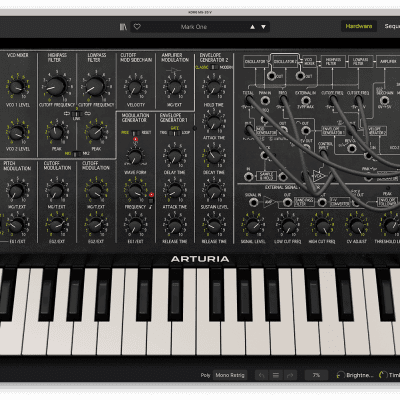
Task: Click the CV Adjust knob
Action: [356, 226]
